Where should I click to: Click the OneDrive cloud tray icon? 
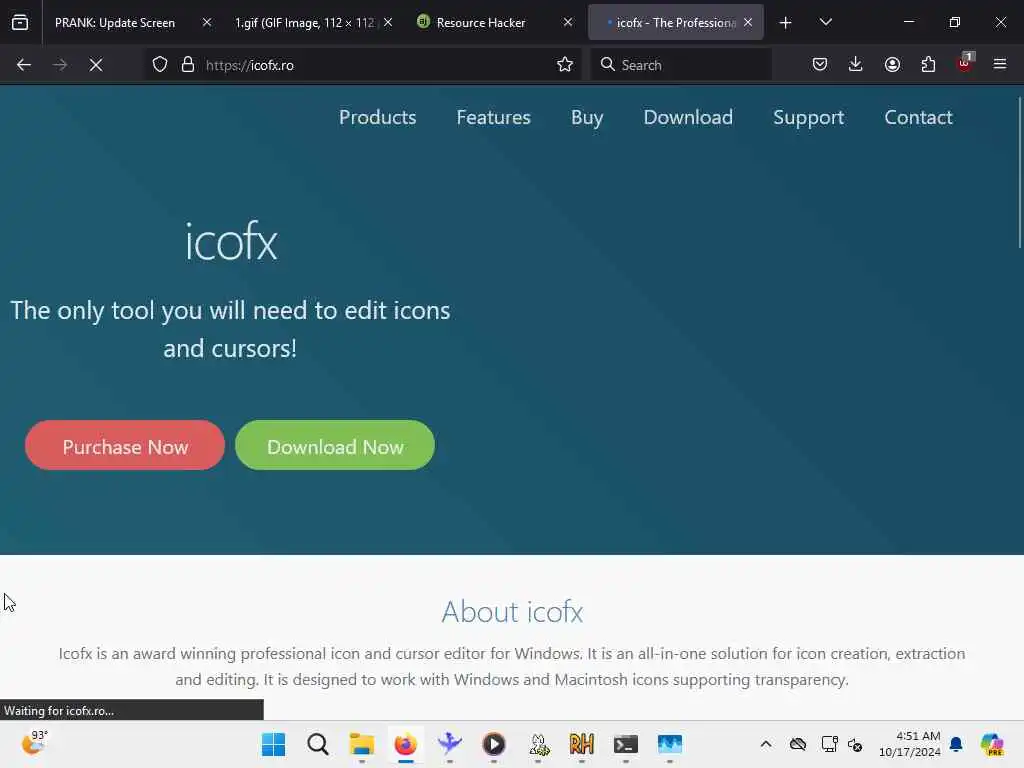[x=797, y=744]
